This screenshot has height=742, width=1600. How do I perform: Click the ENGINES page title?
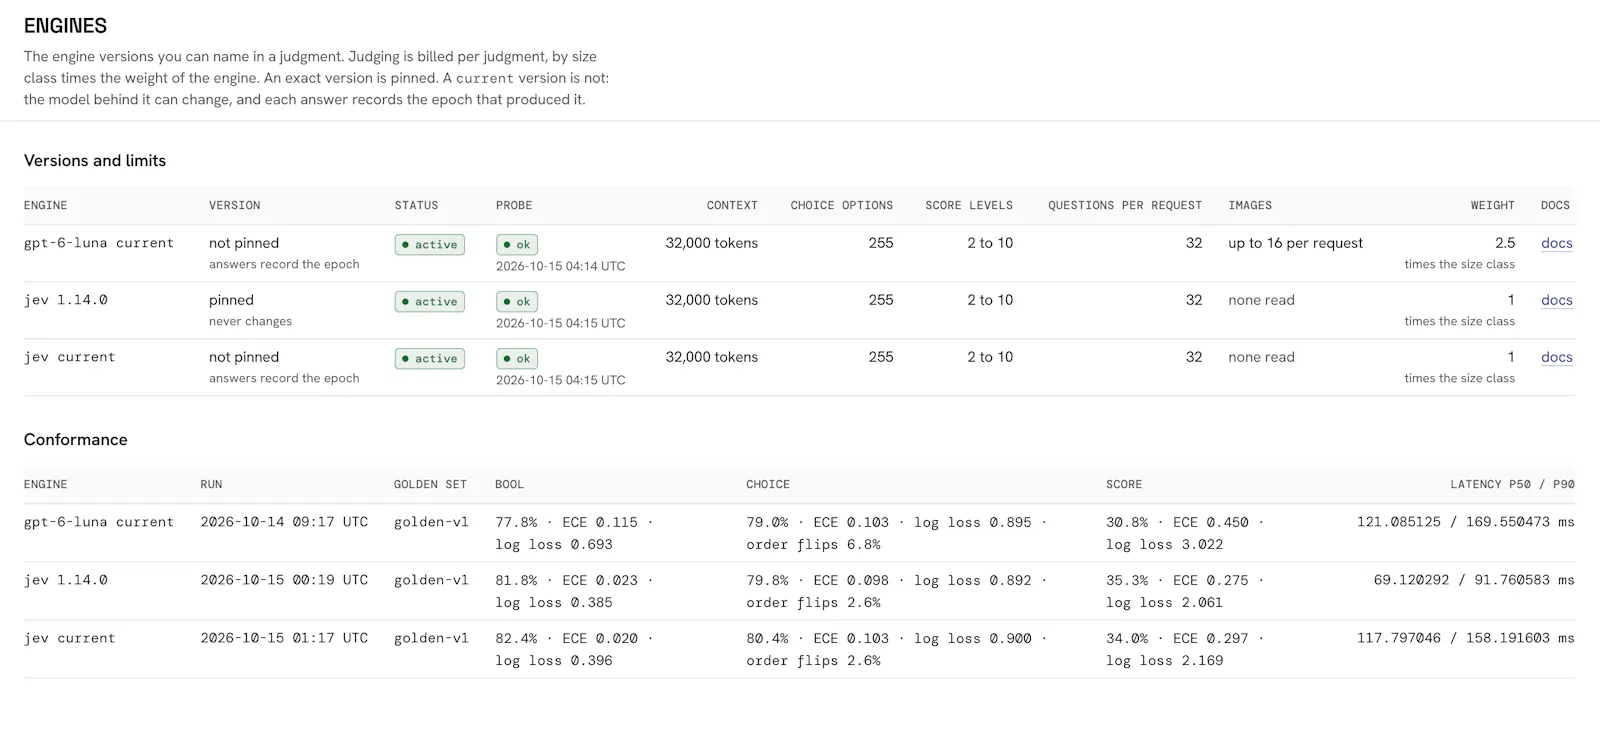pyautogui.click(x=65, y=26)
